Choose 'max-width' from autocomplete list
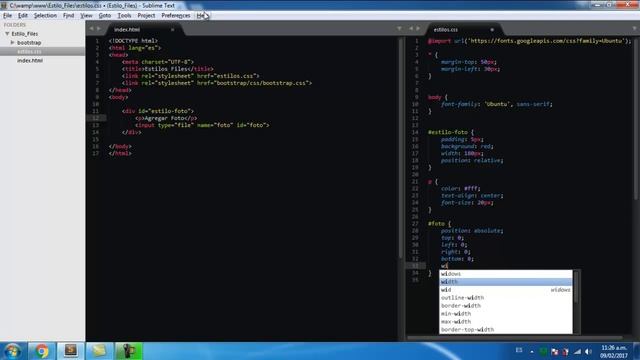This screenshot has height=360, width=640. [x=506, y=322]
